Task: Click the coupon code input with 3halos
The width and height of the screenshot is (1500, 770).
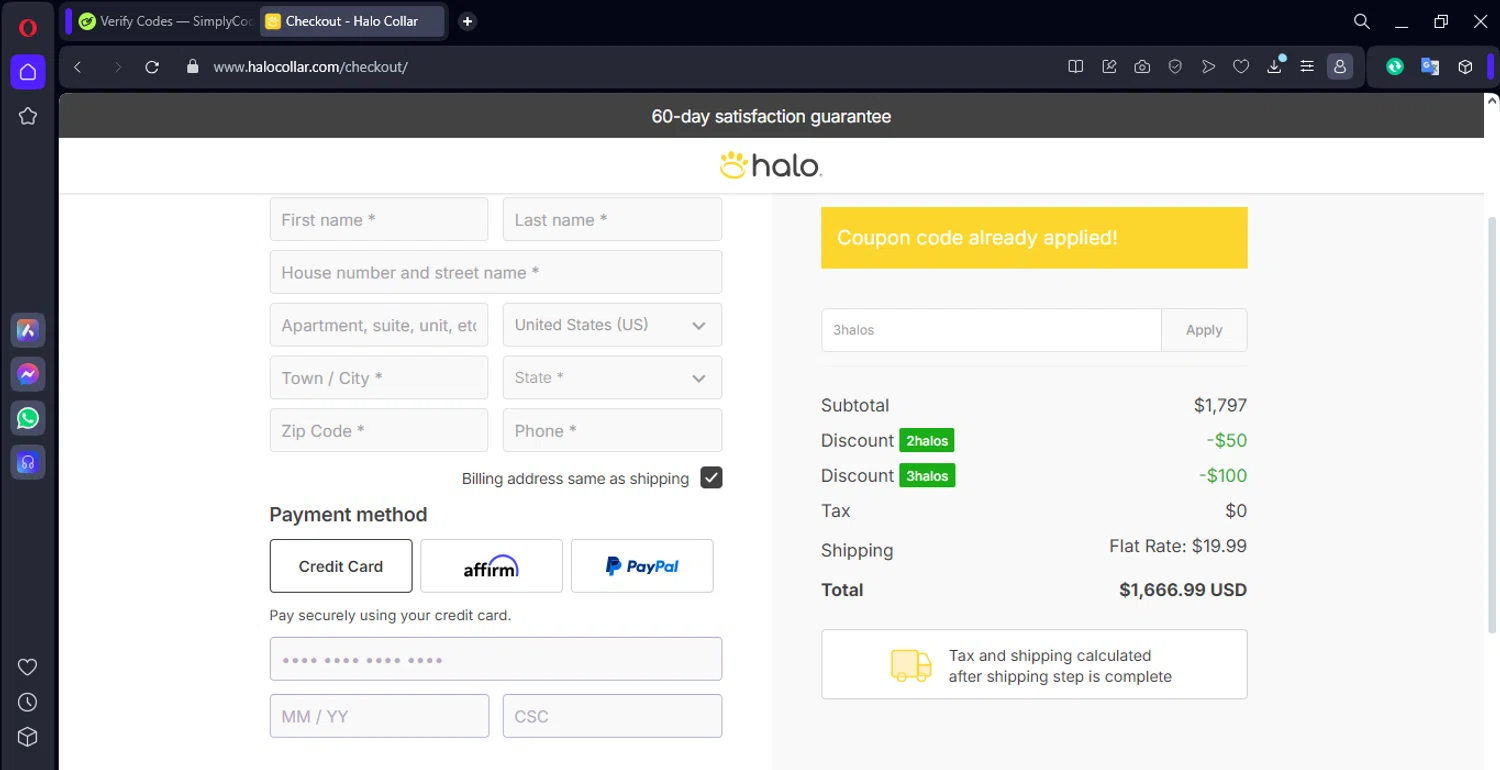Action: (x=991, y=330)
